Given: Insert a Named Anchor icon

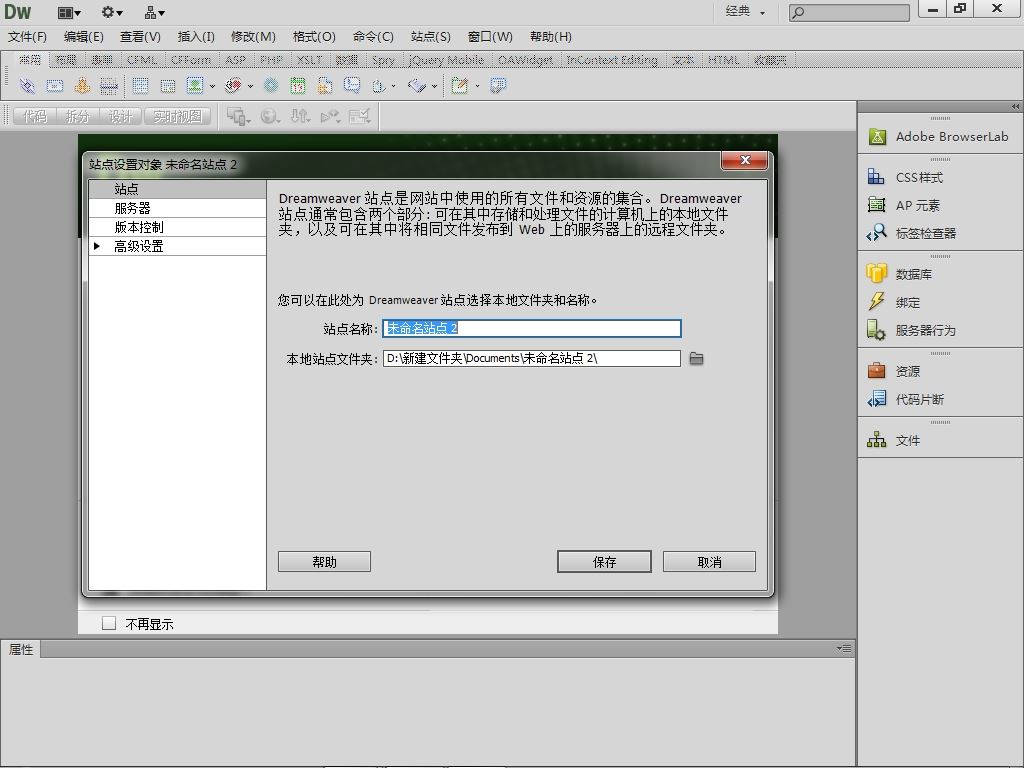Looking at the screenshot, I should click(x=82, y=85).
